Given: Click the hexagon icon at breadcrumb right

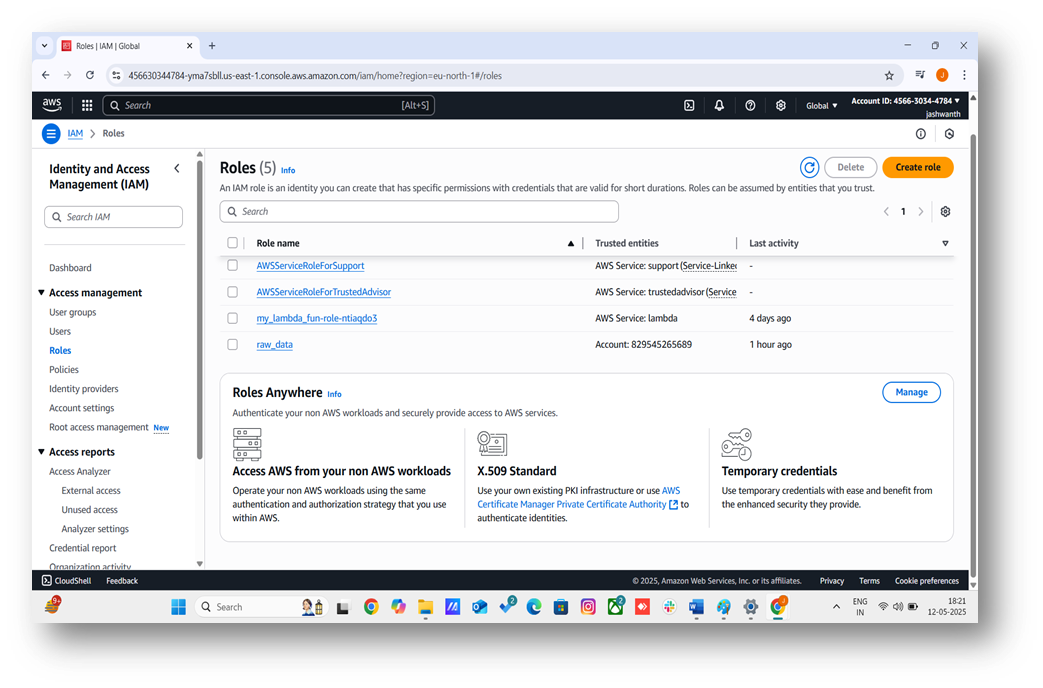Looking at the screenshot, I should pos(949,134).
